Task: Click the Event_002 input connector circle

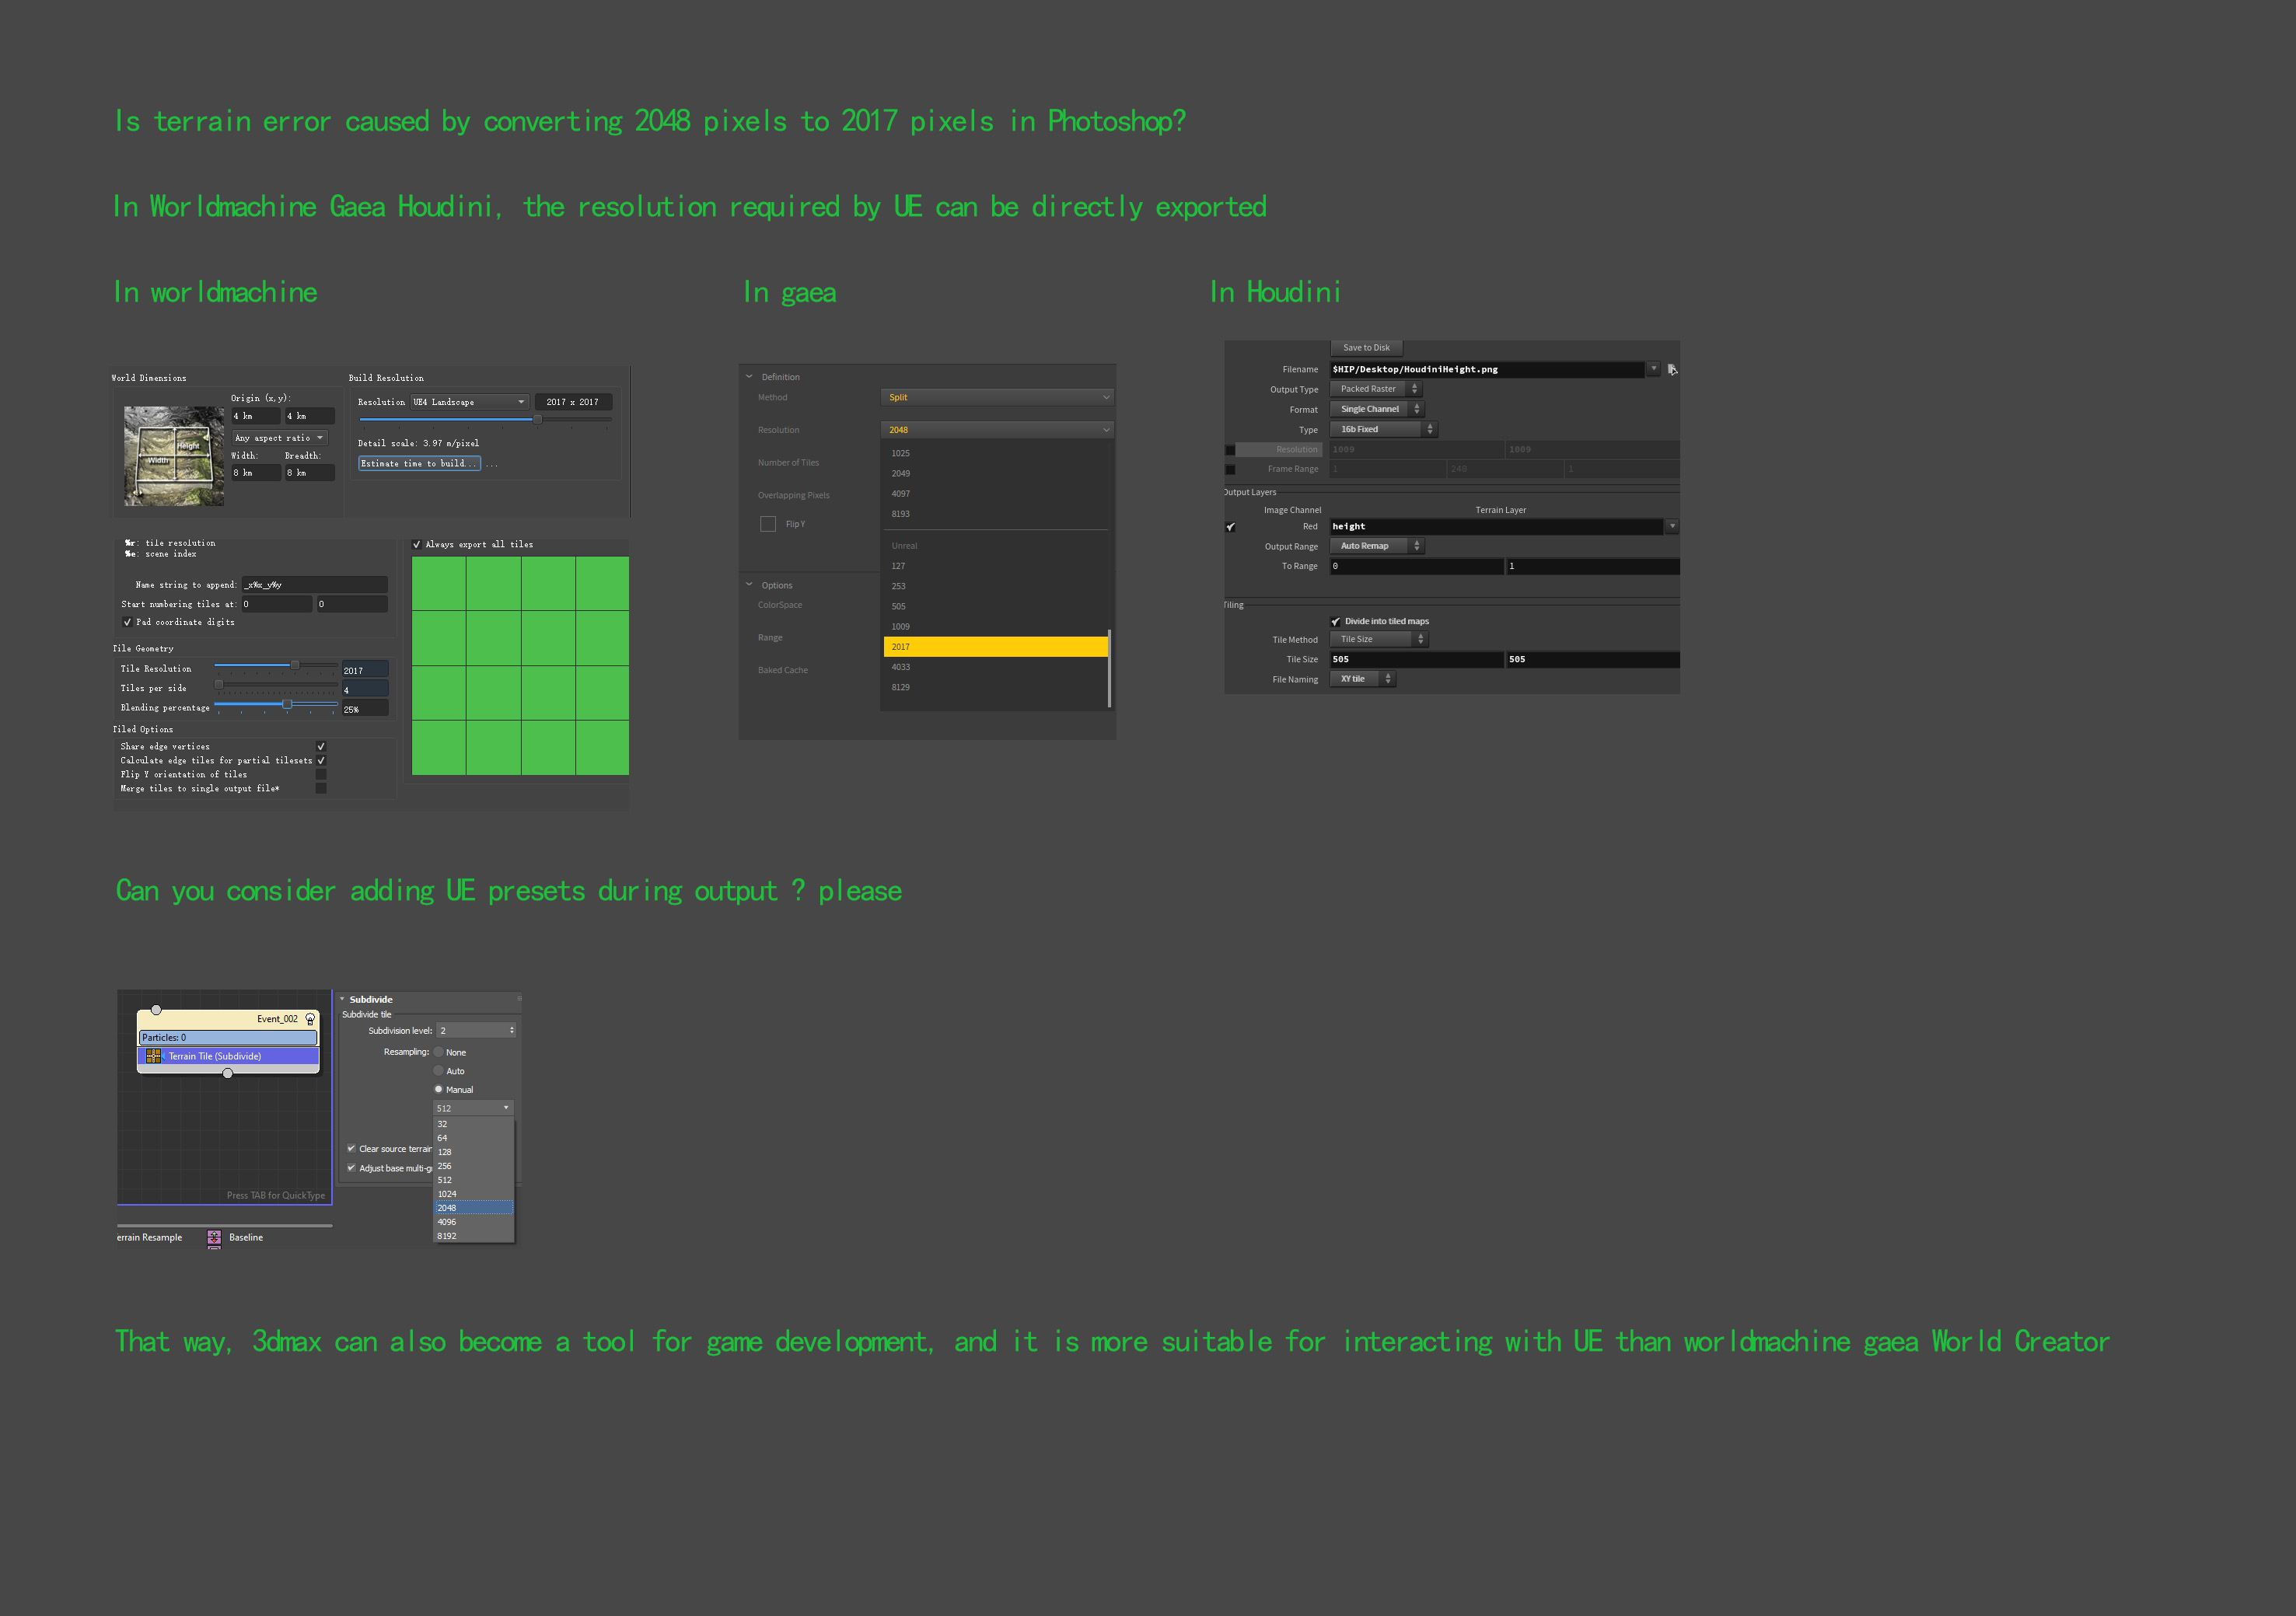Action: [156, 1009]
